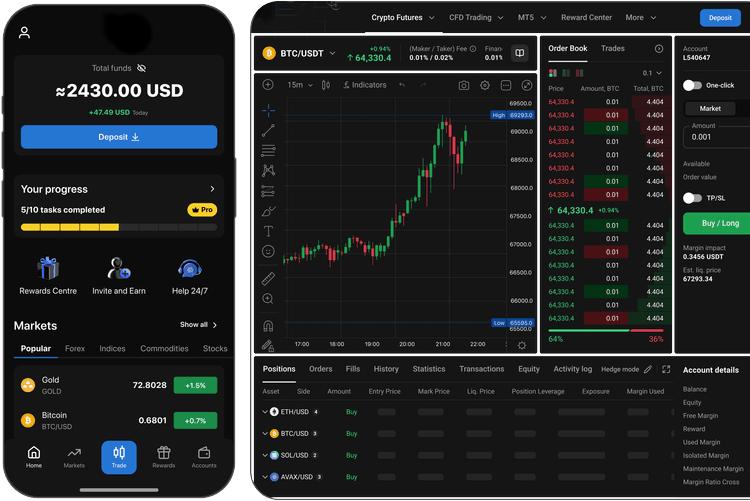Select the ruler measure tool
750x501 pixels.
(x=268, y=278)
